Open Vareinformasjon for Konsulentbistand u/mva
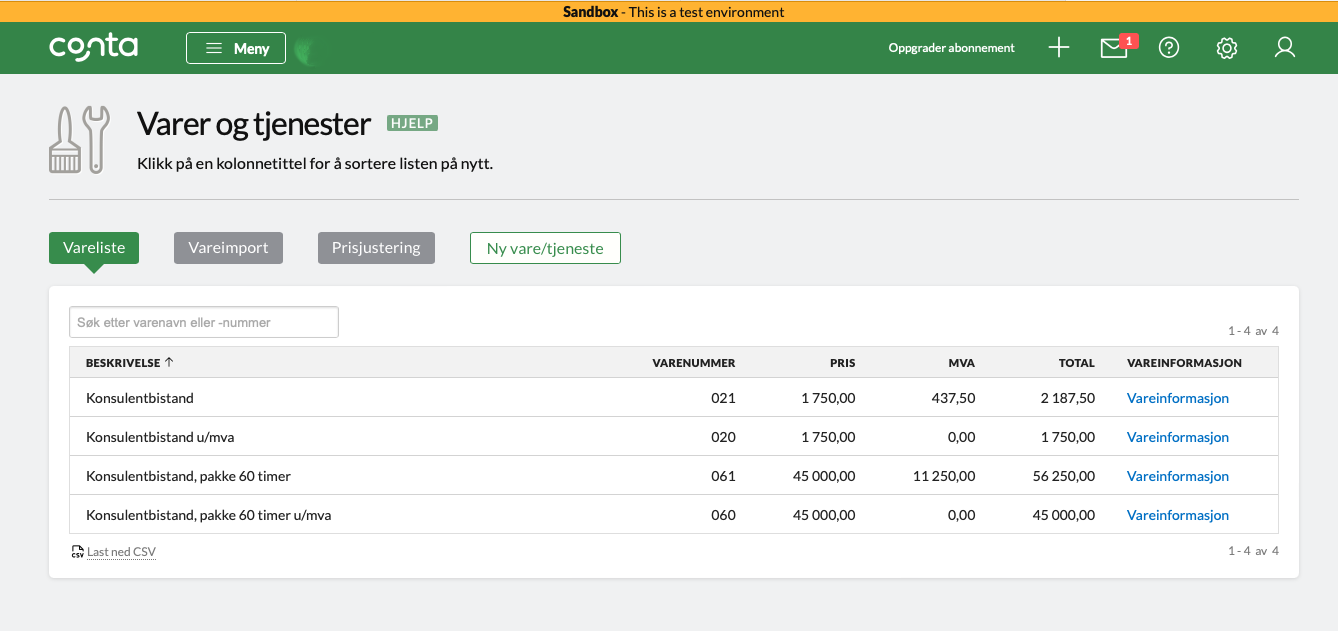The image size is (1338, 631). pyautogui.click(x=1177, y=437)
